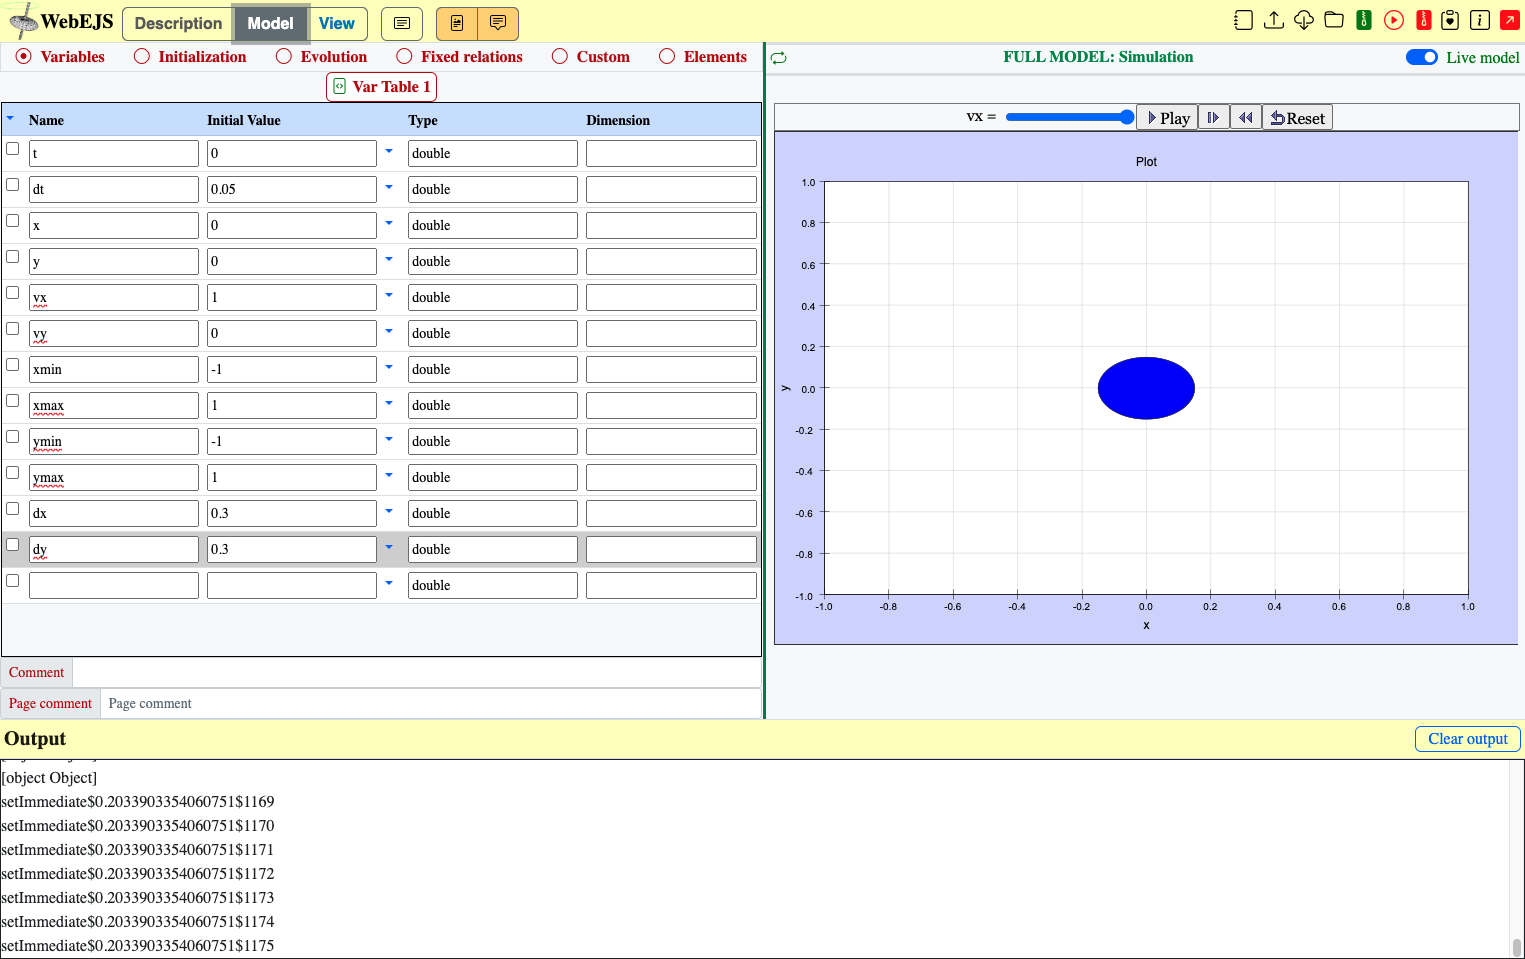Switch to the Model tab
Screen dimensions: 1525x959
[x=270, y=23]
